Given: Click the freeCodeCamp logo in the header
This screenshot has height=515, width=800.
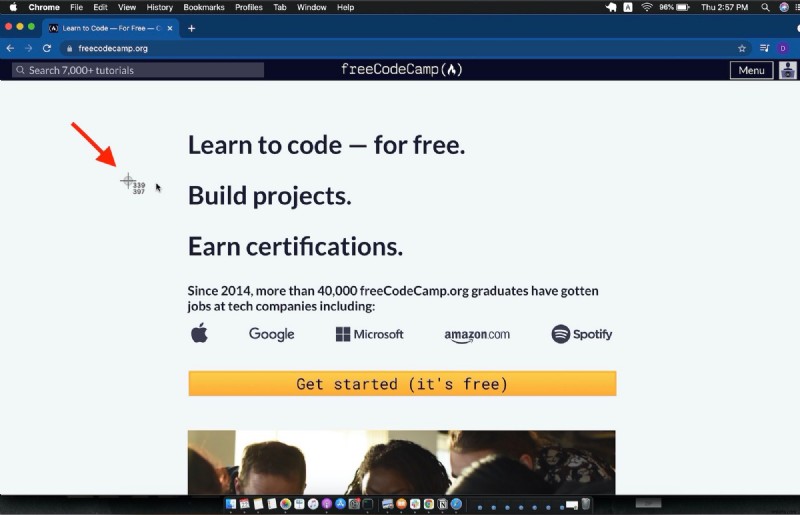Looking at the screenshot, I should pos(402,69).
